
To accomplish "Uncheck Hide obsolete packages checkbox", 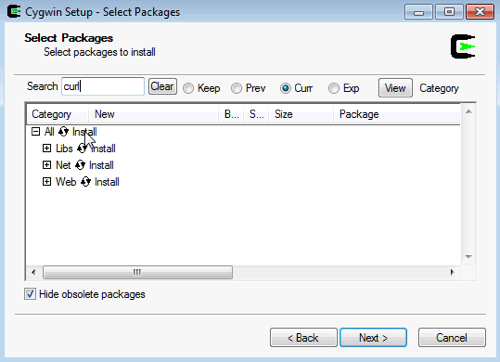I will click(x=30, y=294).
